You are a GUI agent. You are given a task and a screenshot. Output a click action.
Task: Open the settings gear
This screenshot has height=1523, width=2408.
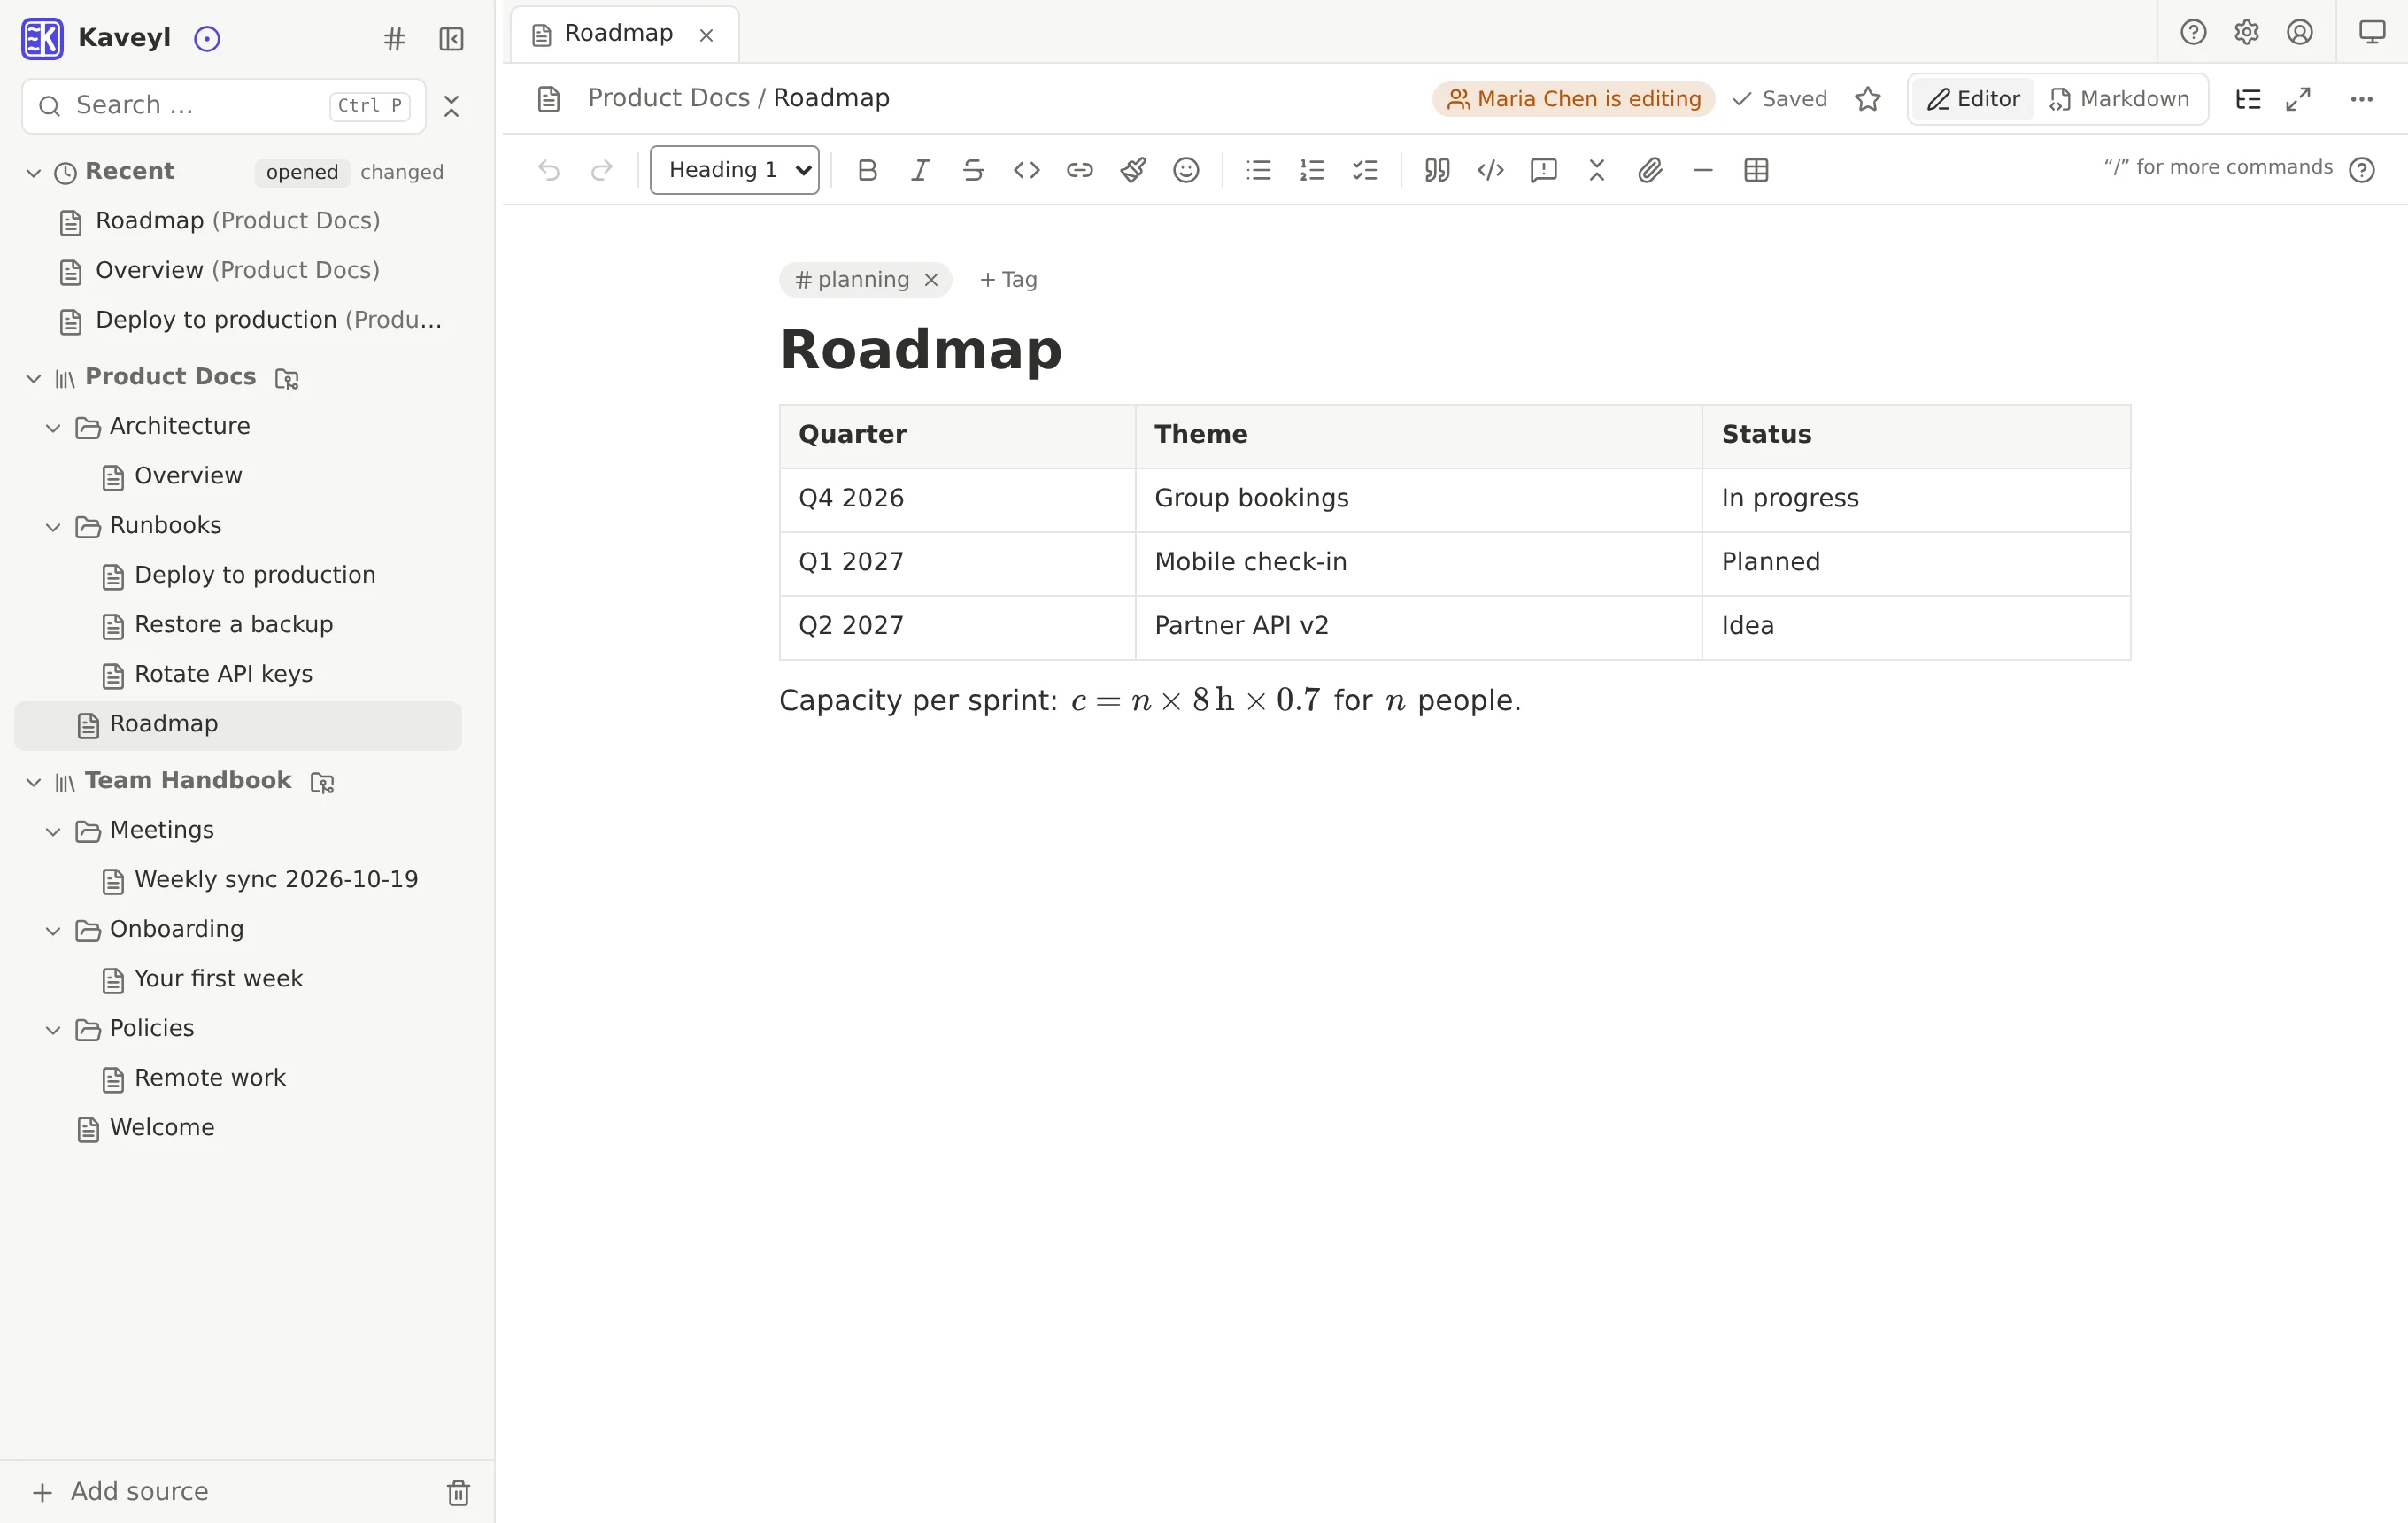click(2246, 33)
